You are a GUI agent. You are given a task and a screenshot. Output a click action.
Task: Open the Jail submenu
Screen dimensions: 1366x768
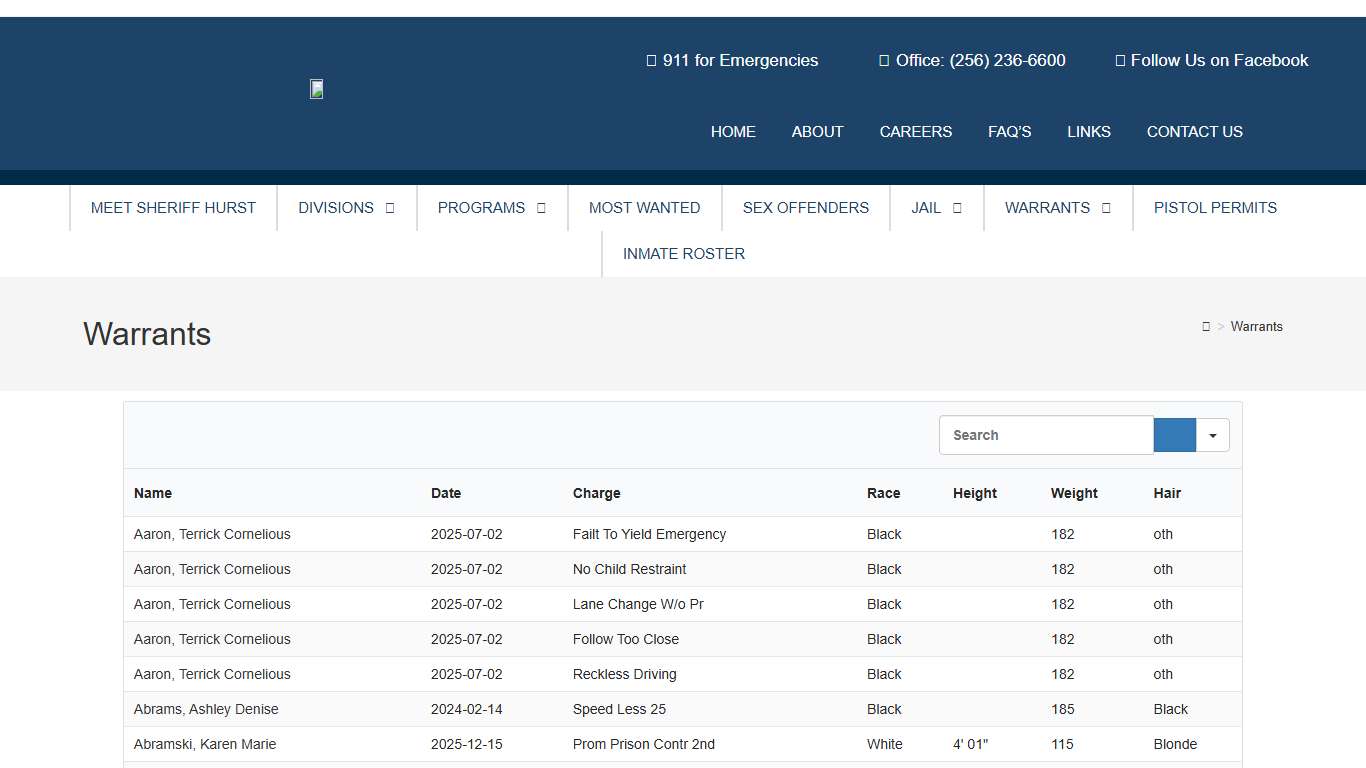936,208
